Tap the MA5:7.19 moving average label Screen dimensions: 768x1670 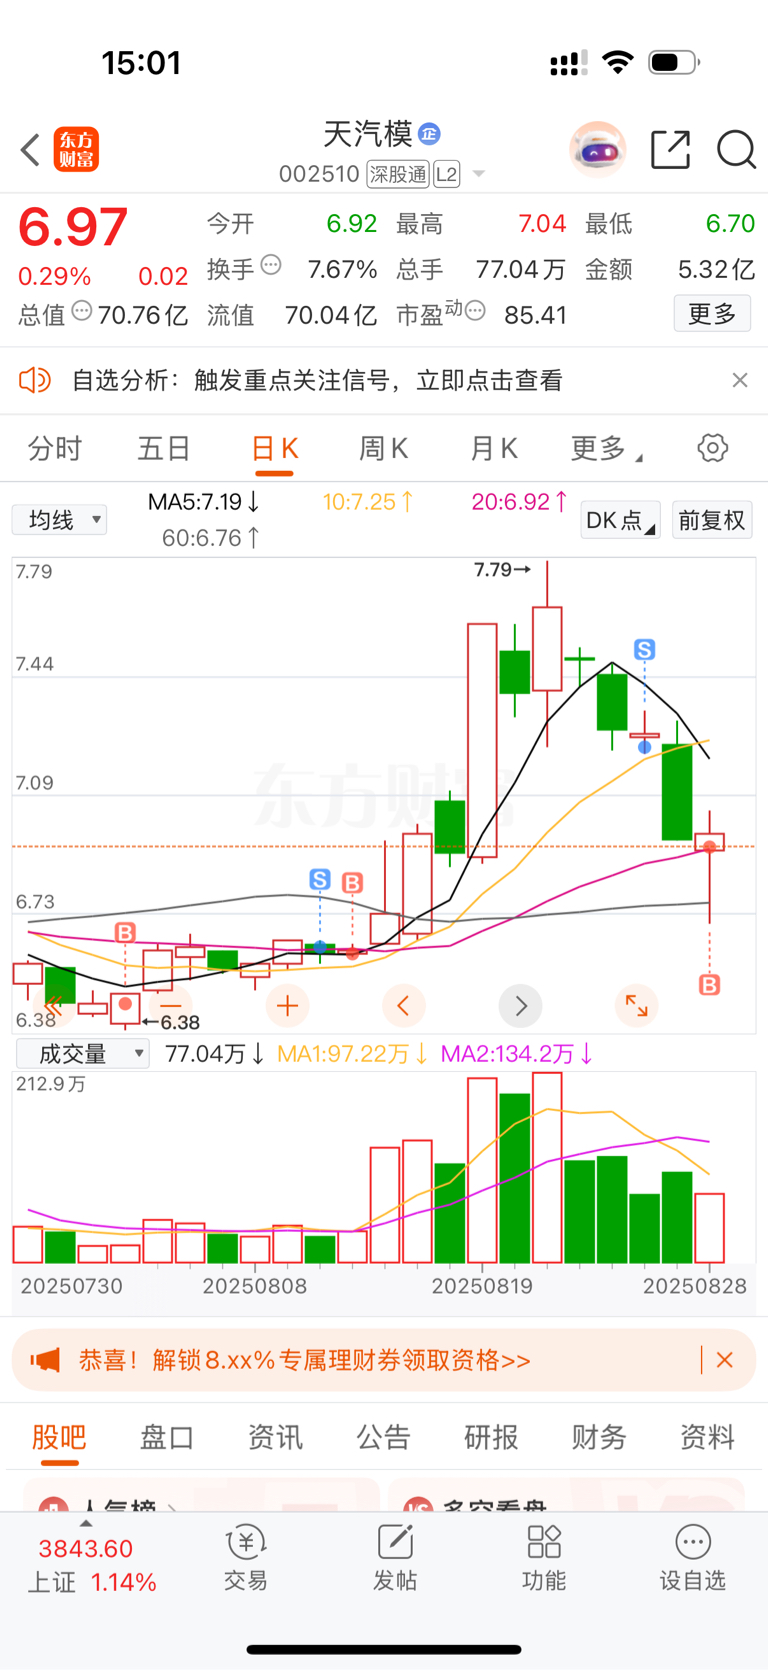(204, 502)
